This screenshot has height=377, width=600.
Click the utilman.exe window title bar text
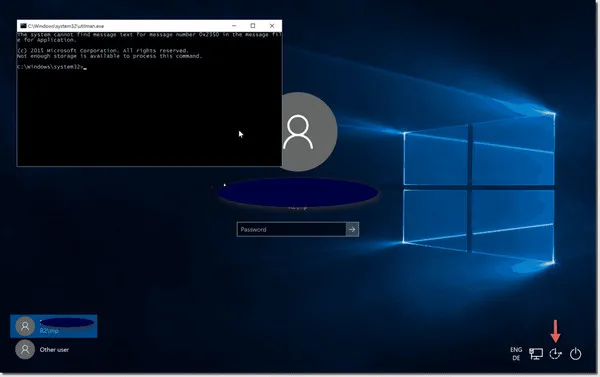pos(66,26)
